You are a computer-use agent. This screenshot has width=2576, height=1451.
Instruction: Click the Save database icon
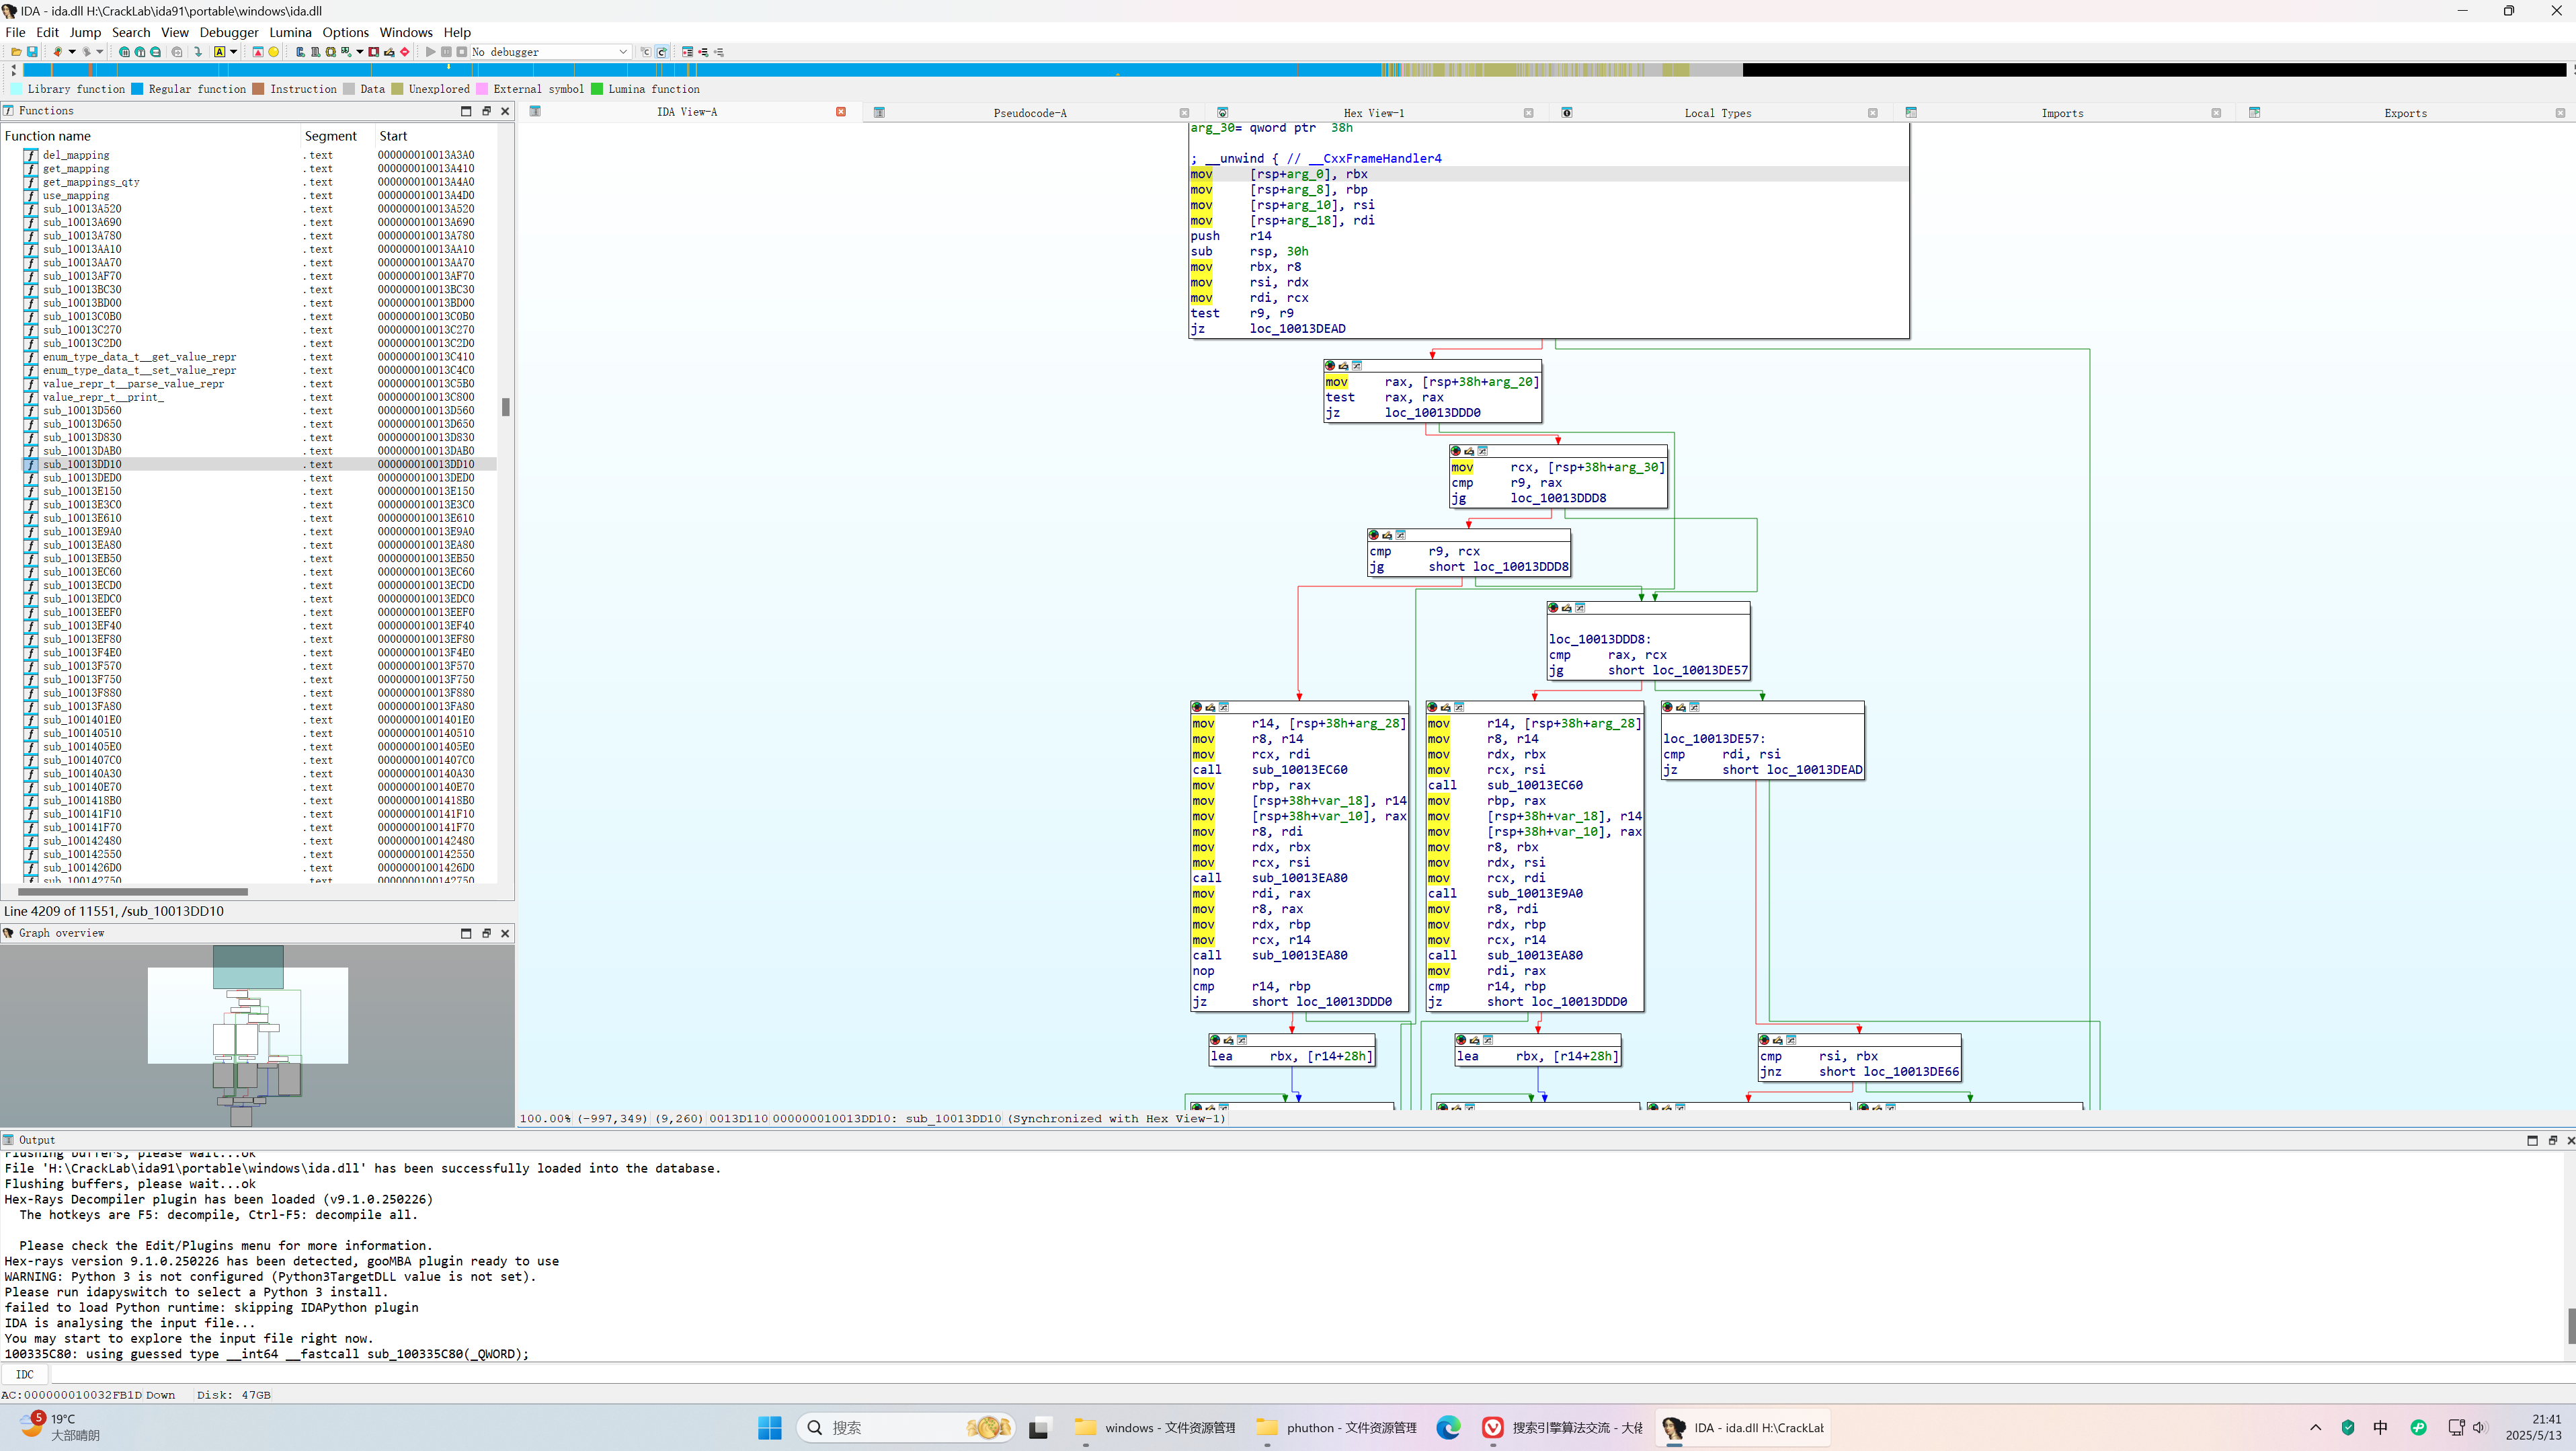click(x=32, y=52)
